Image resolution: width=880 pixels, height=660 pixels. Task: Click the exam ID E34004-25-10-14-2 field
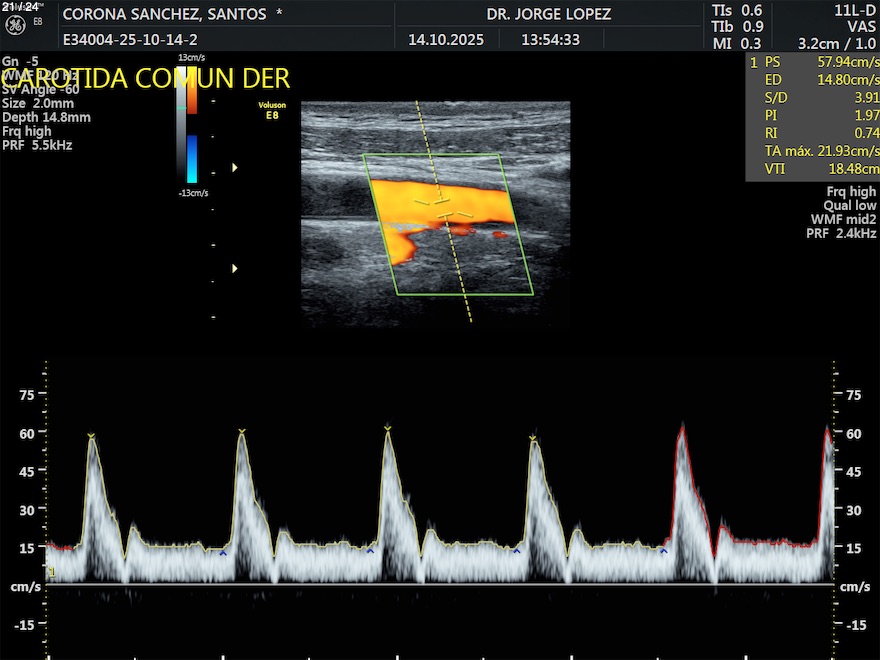(130, 40)
